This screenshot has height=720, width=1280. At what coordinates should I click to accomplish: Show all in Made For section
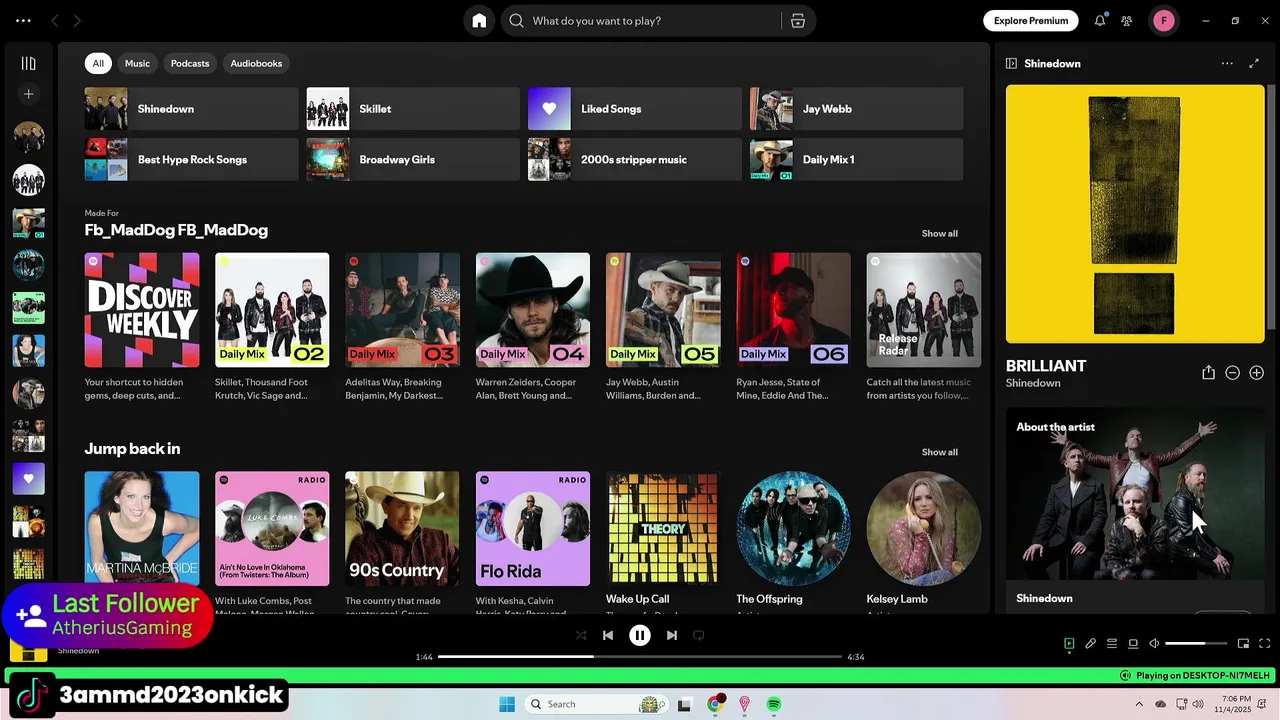point(939,233)
